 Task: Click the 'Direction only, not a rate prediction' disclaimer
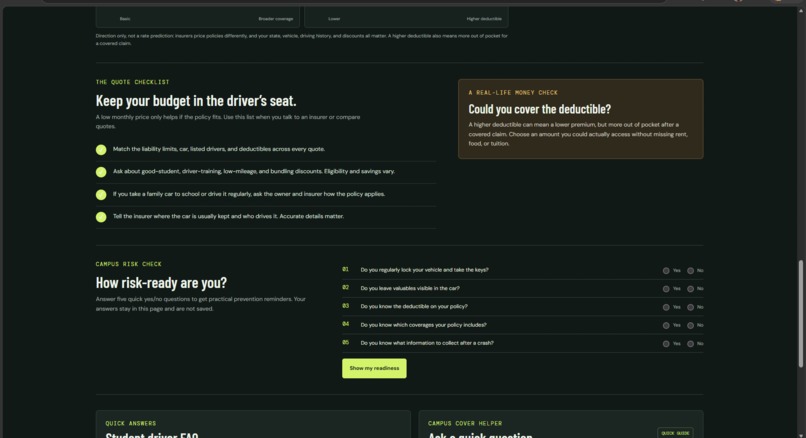coord(301,40)
